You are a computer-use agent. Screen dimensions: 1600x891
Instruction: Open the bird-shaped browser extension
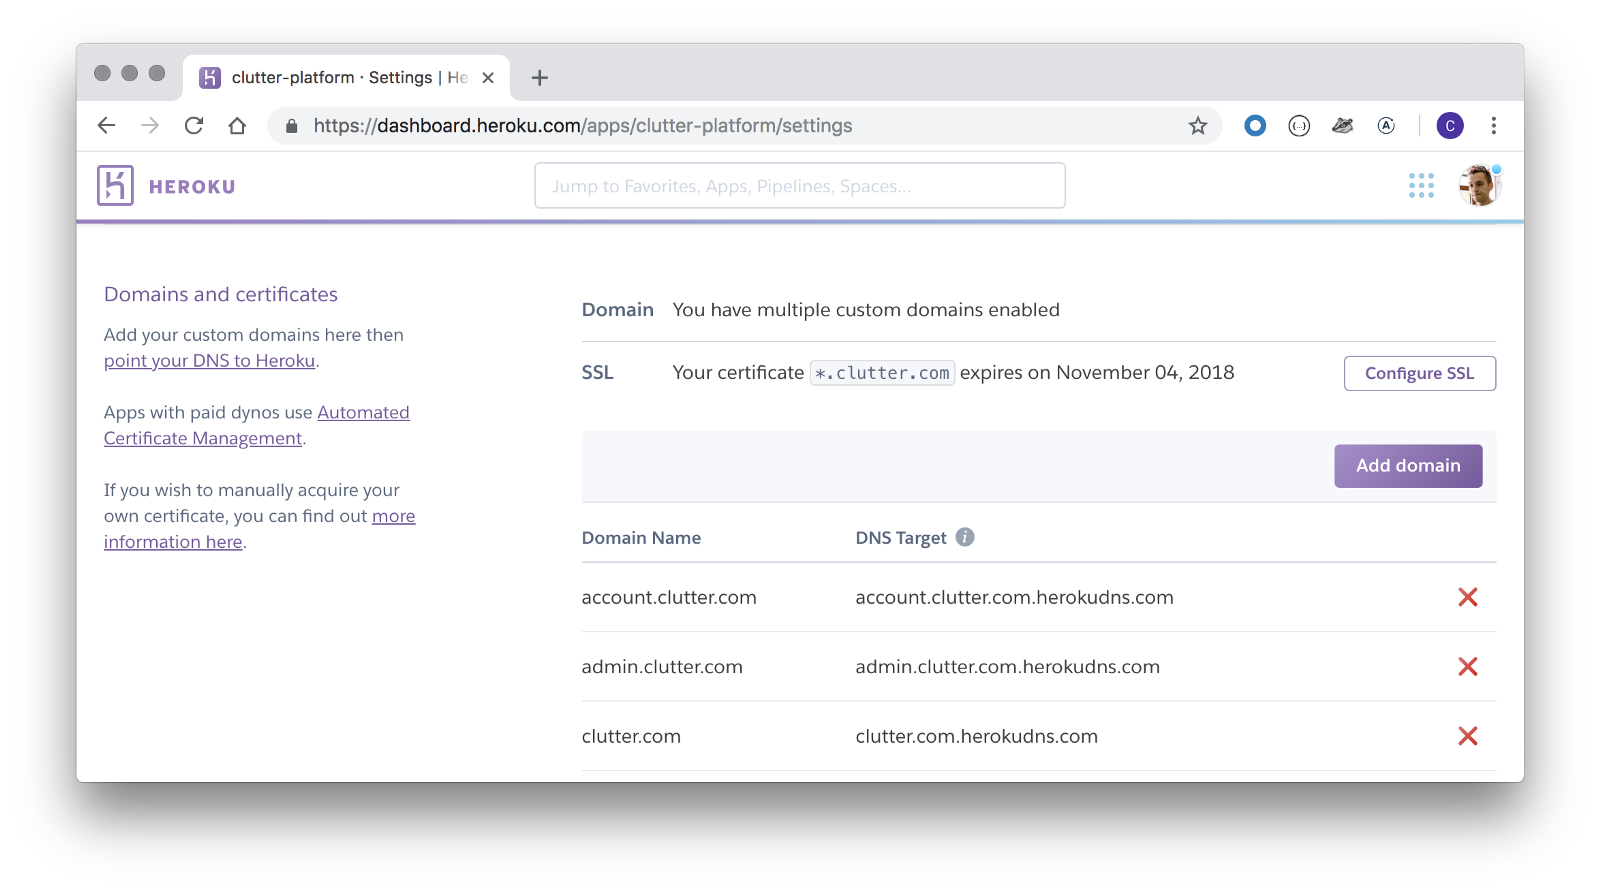pos(1343,125)
